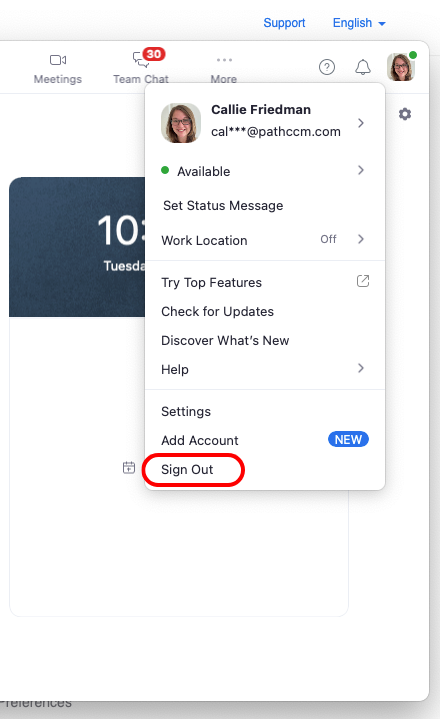Open the settings gear icon
440x719 pixels.
pos(405,114)
